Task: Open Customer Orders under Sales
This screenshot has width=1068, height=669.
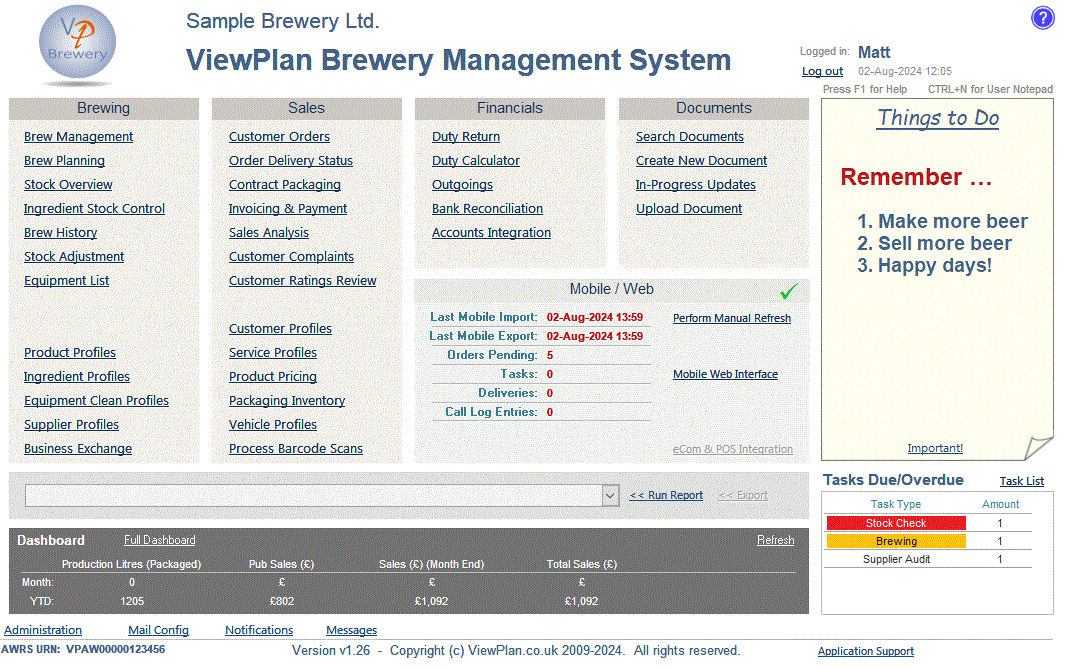Action: point(279,136)
